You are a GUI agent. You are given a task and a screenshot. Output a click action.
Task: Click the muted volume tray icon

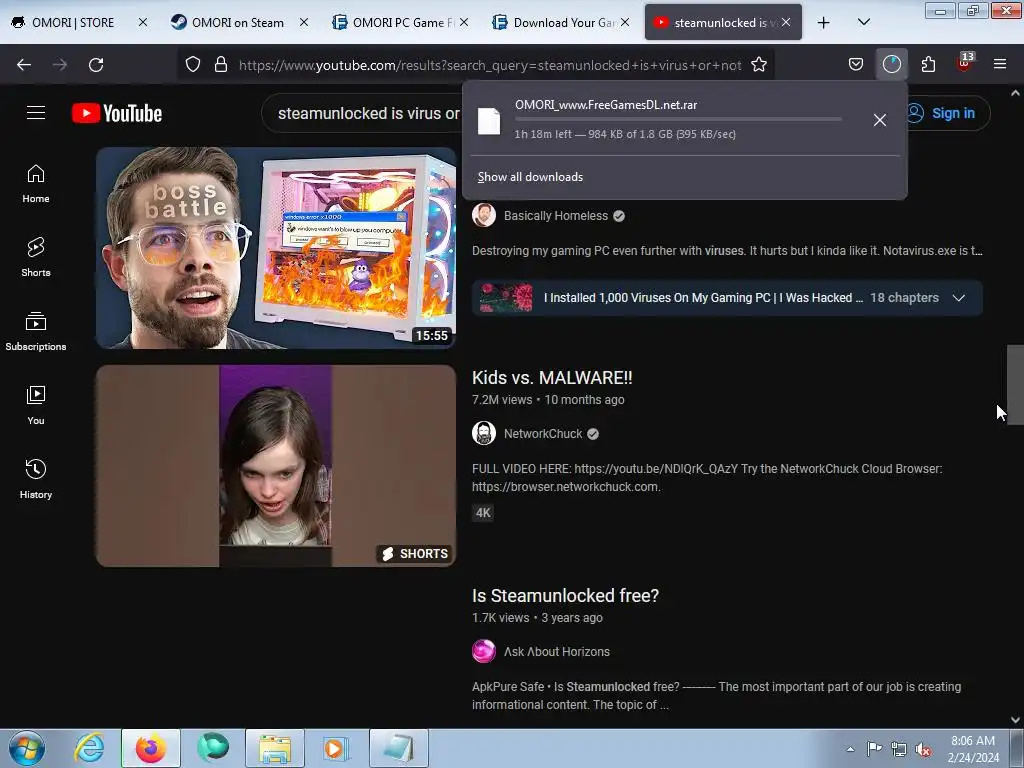point(923,749)
